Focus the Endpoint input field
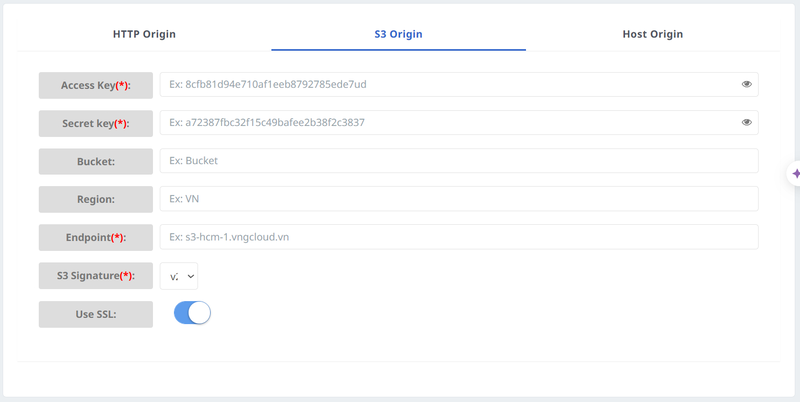Image resolution: width=800 pixels, height=402 pixels. [458, 237]
